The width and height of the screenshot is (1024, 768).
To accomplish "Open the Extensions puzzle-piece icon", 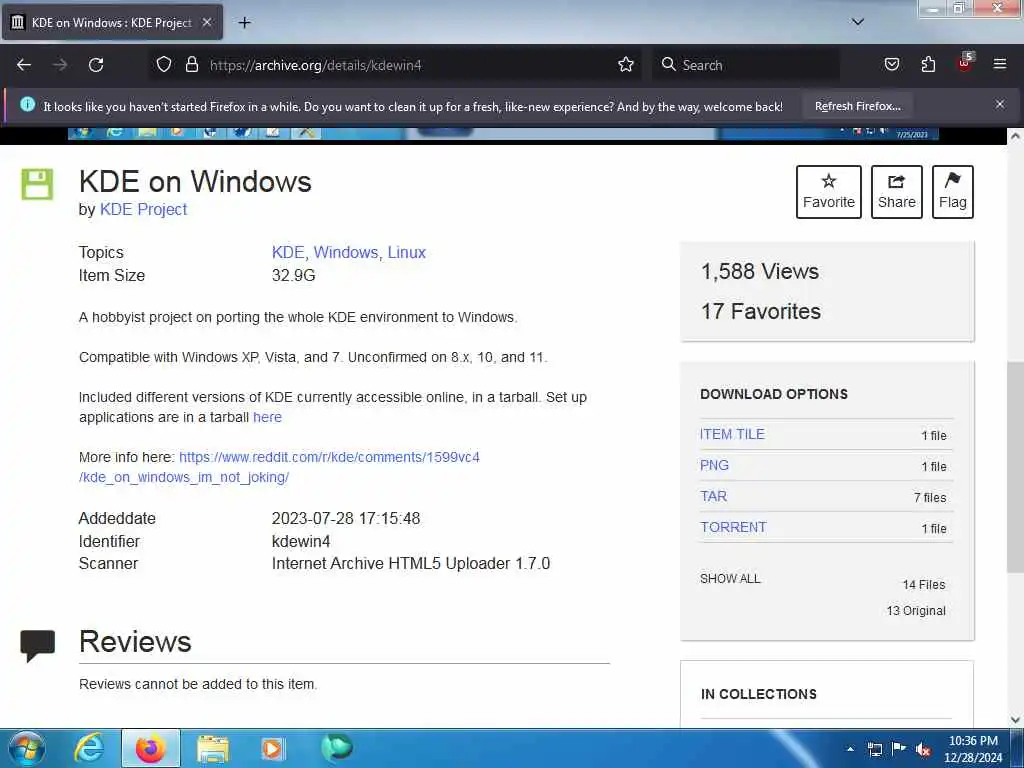I will coord(928,65).
